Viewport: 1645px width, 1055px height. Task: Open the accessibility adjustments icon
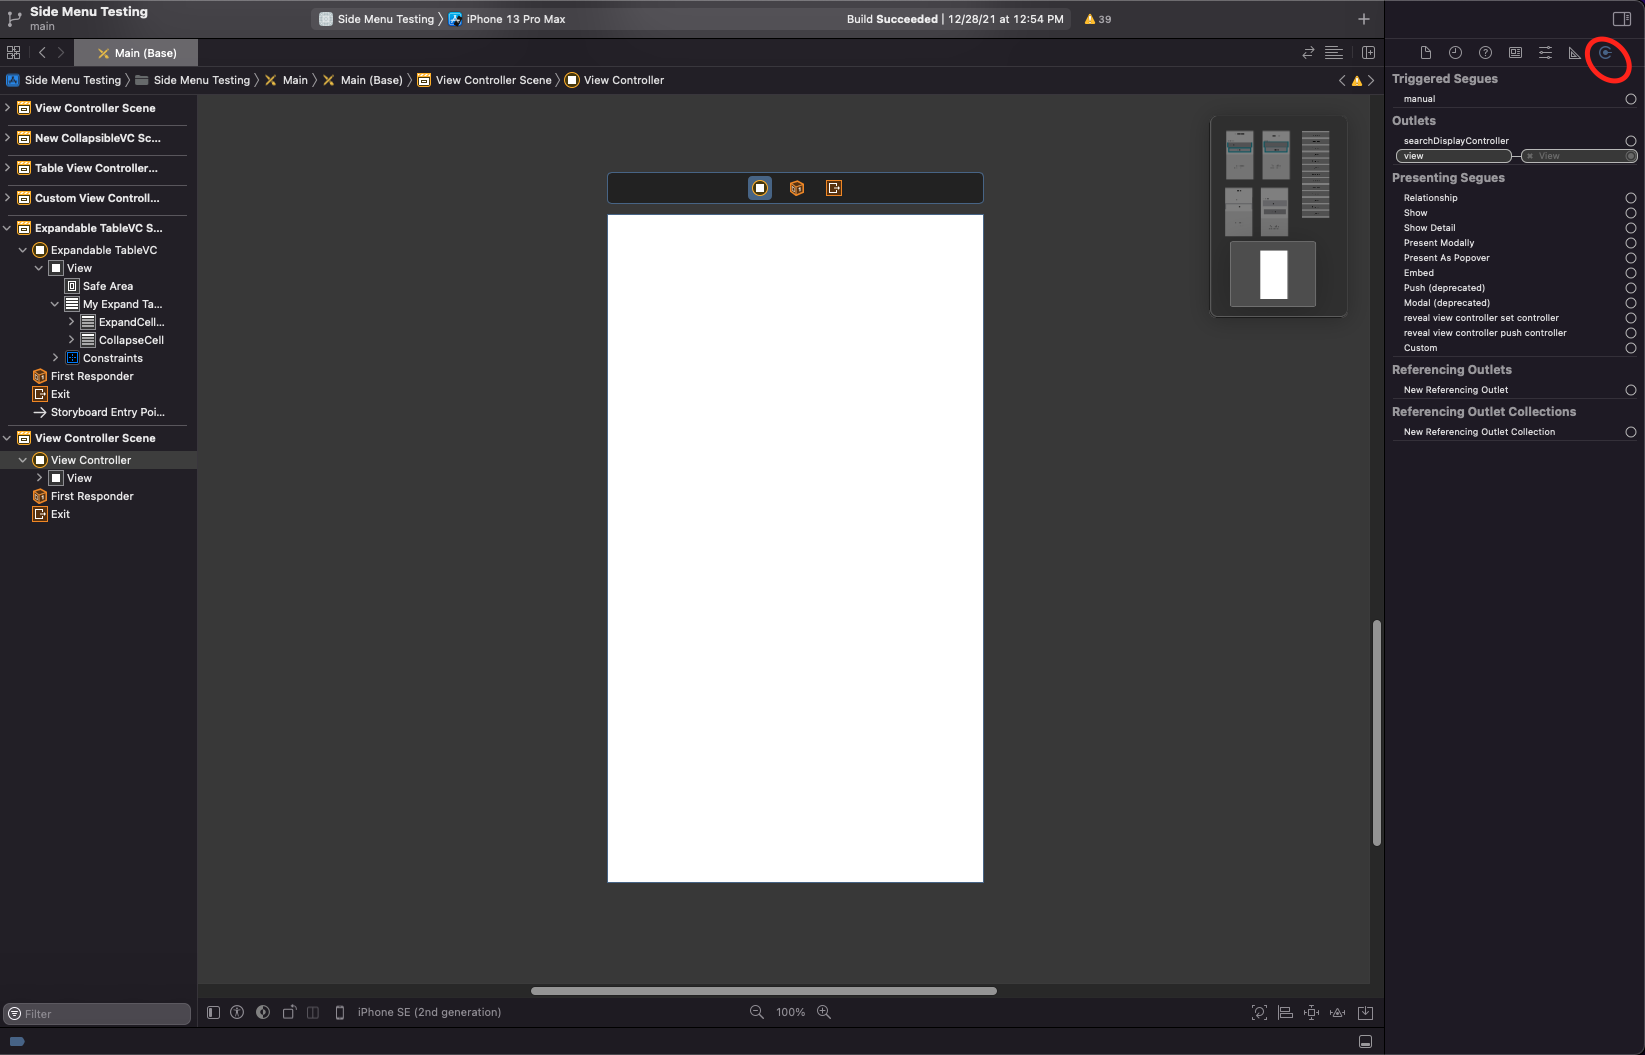coord(237,1012)
